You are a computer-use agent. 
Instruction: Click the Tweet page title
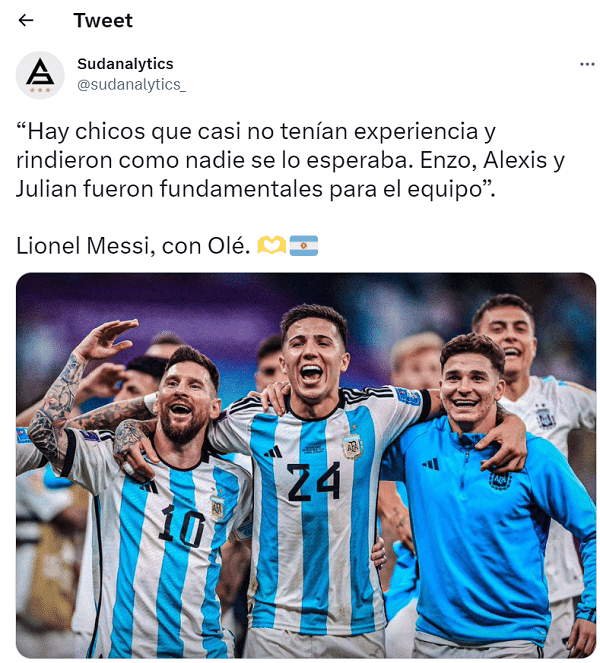[103, 20]
